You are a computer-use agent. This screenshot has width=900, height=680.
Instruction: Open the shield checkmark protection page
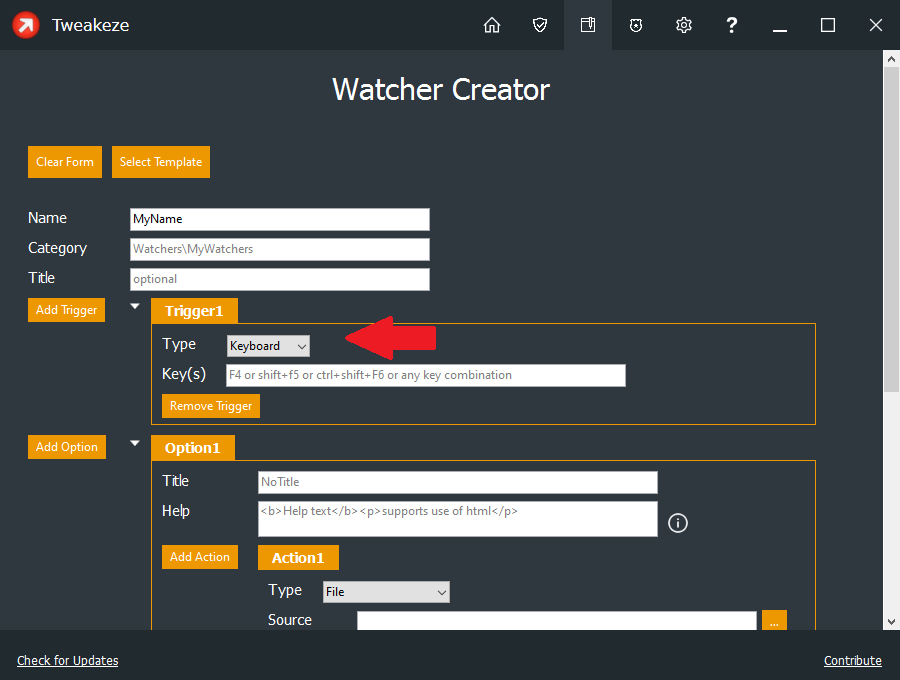click(540, 25)
